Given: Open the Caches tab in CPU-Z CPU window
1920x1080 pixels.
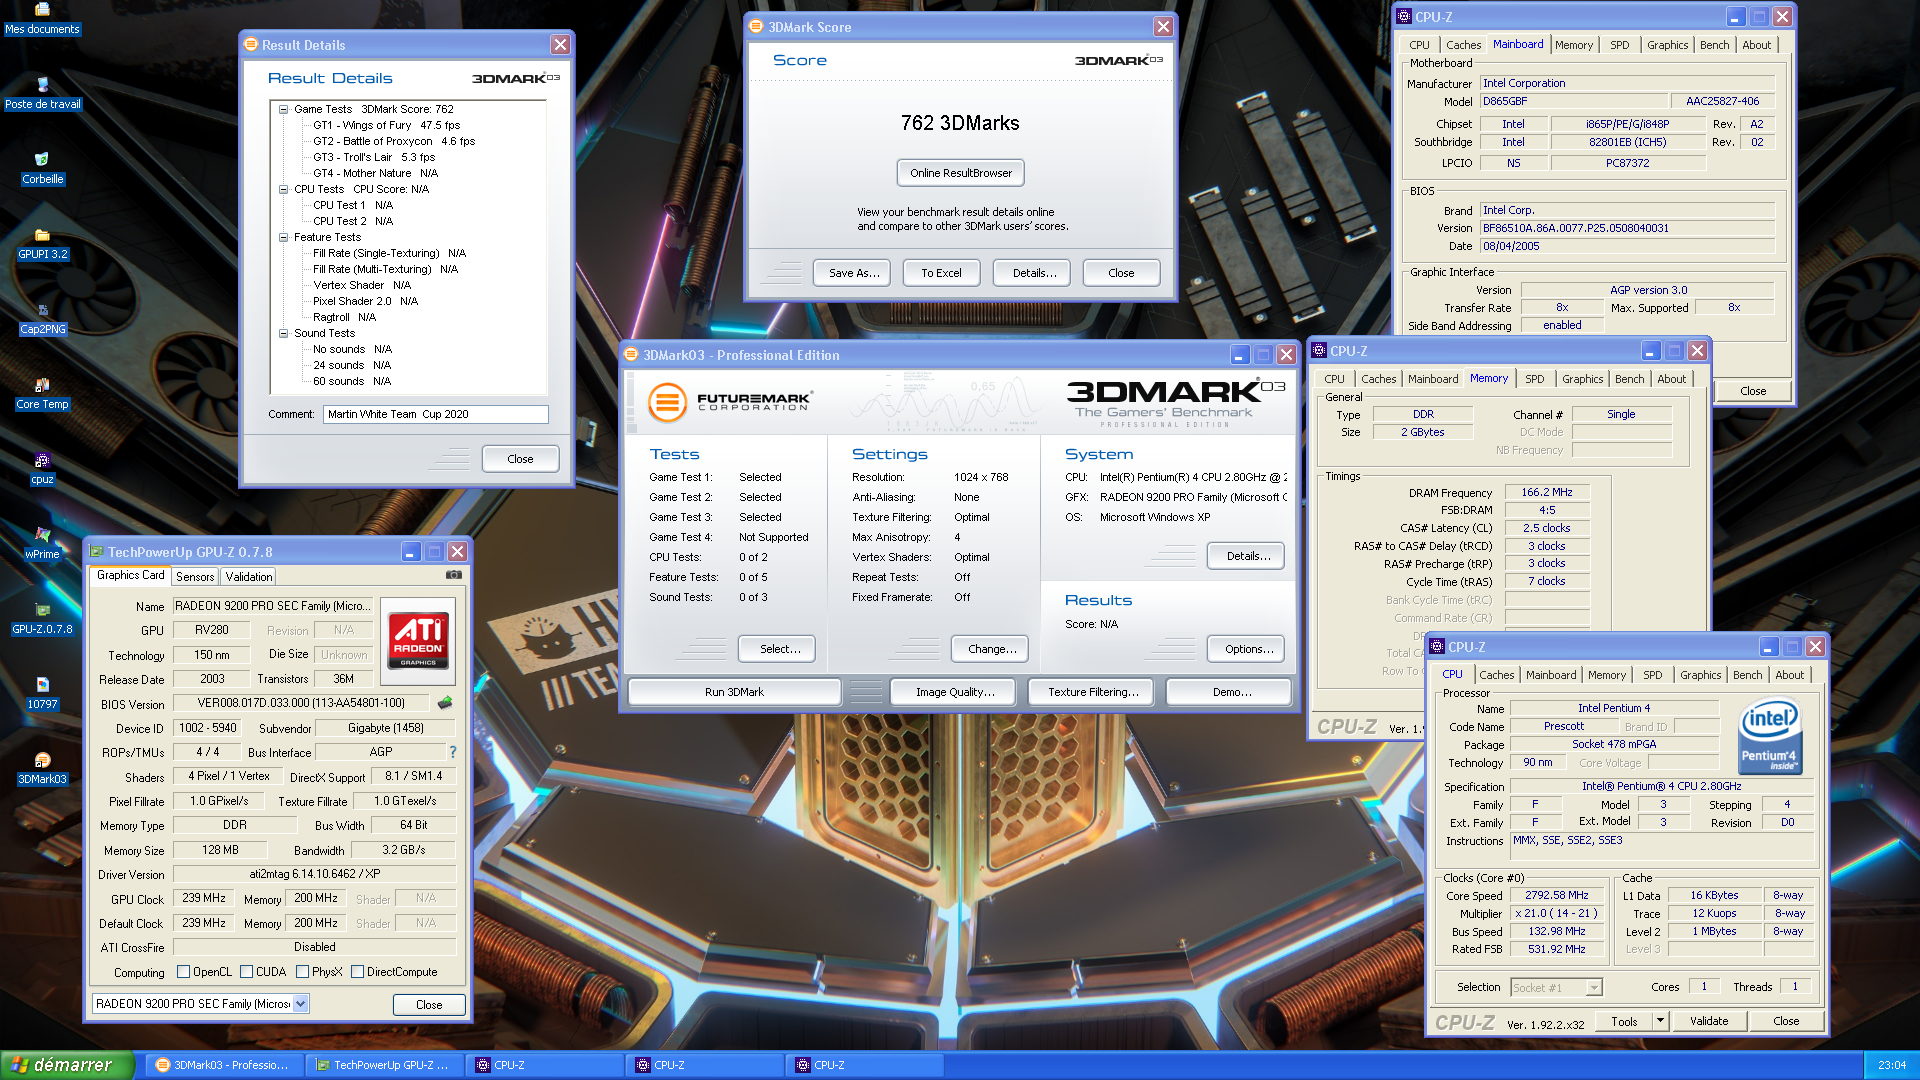Looking at the screenshot, I should coord(1496,675).
